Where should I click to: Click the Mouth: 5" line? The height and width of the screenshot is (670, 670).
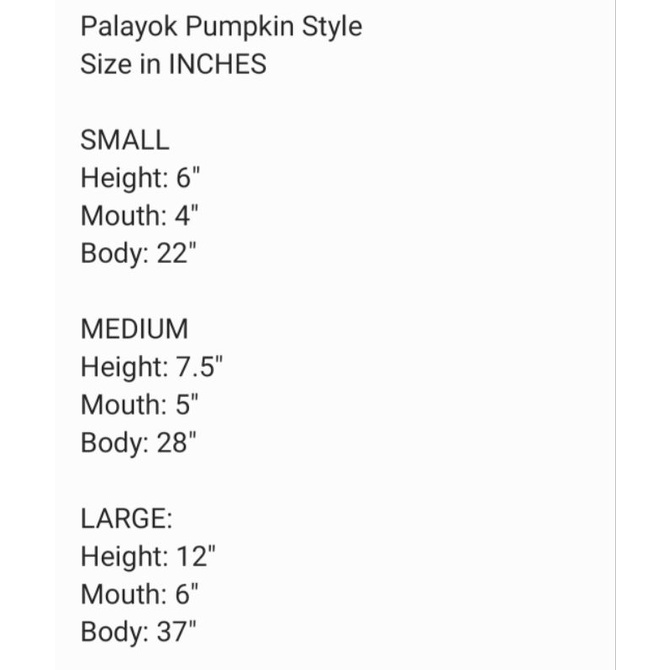(140, 405)
